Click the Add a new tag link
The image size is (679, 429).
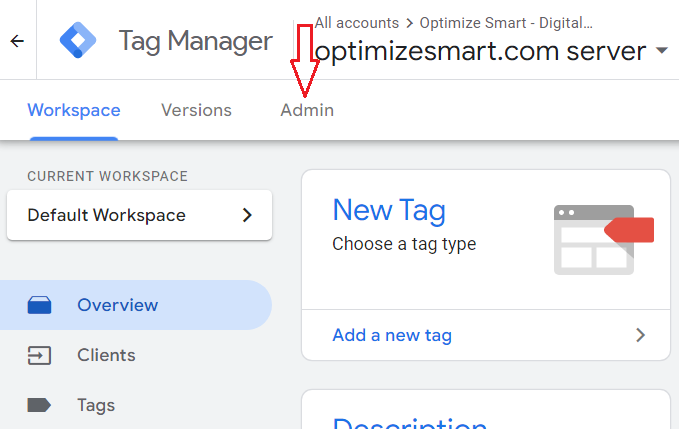392,335
